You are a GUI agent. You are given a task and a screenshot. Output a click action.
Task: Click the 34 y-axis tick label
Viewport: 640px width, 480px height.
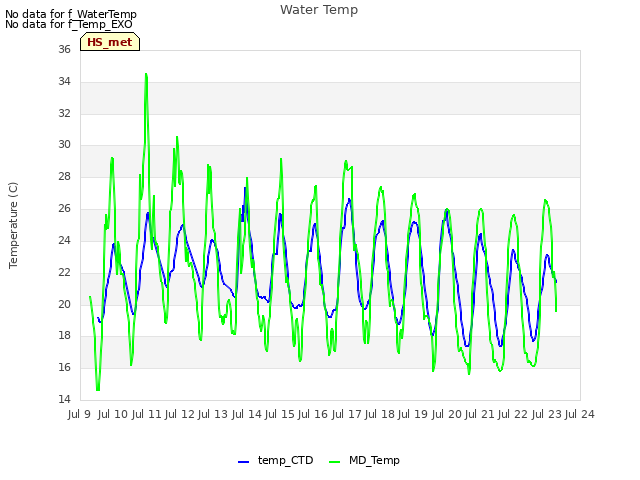tap(64, 81)
